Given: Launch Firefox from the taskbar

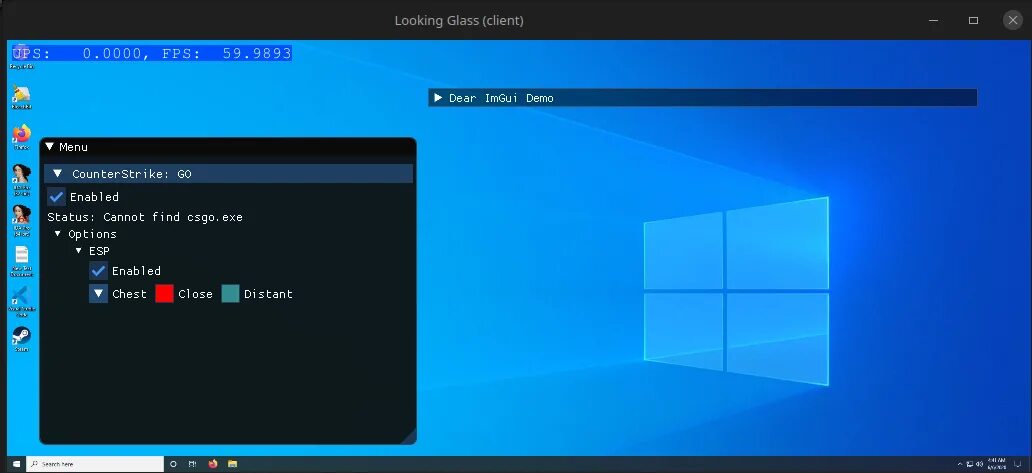Looking at the screenshot, I should 213,464.
